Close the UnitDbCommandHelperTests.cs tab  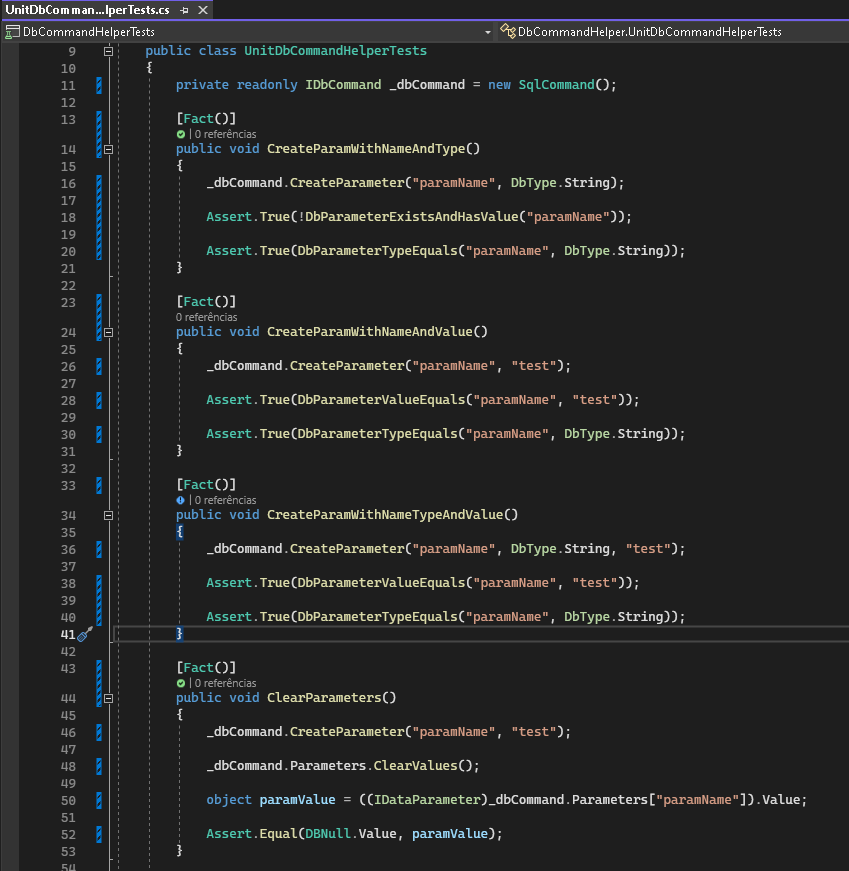pyautogui.click(x=203, y=10)
